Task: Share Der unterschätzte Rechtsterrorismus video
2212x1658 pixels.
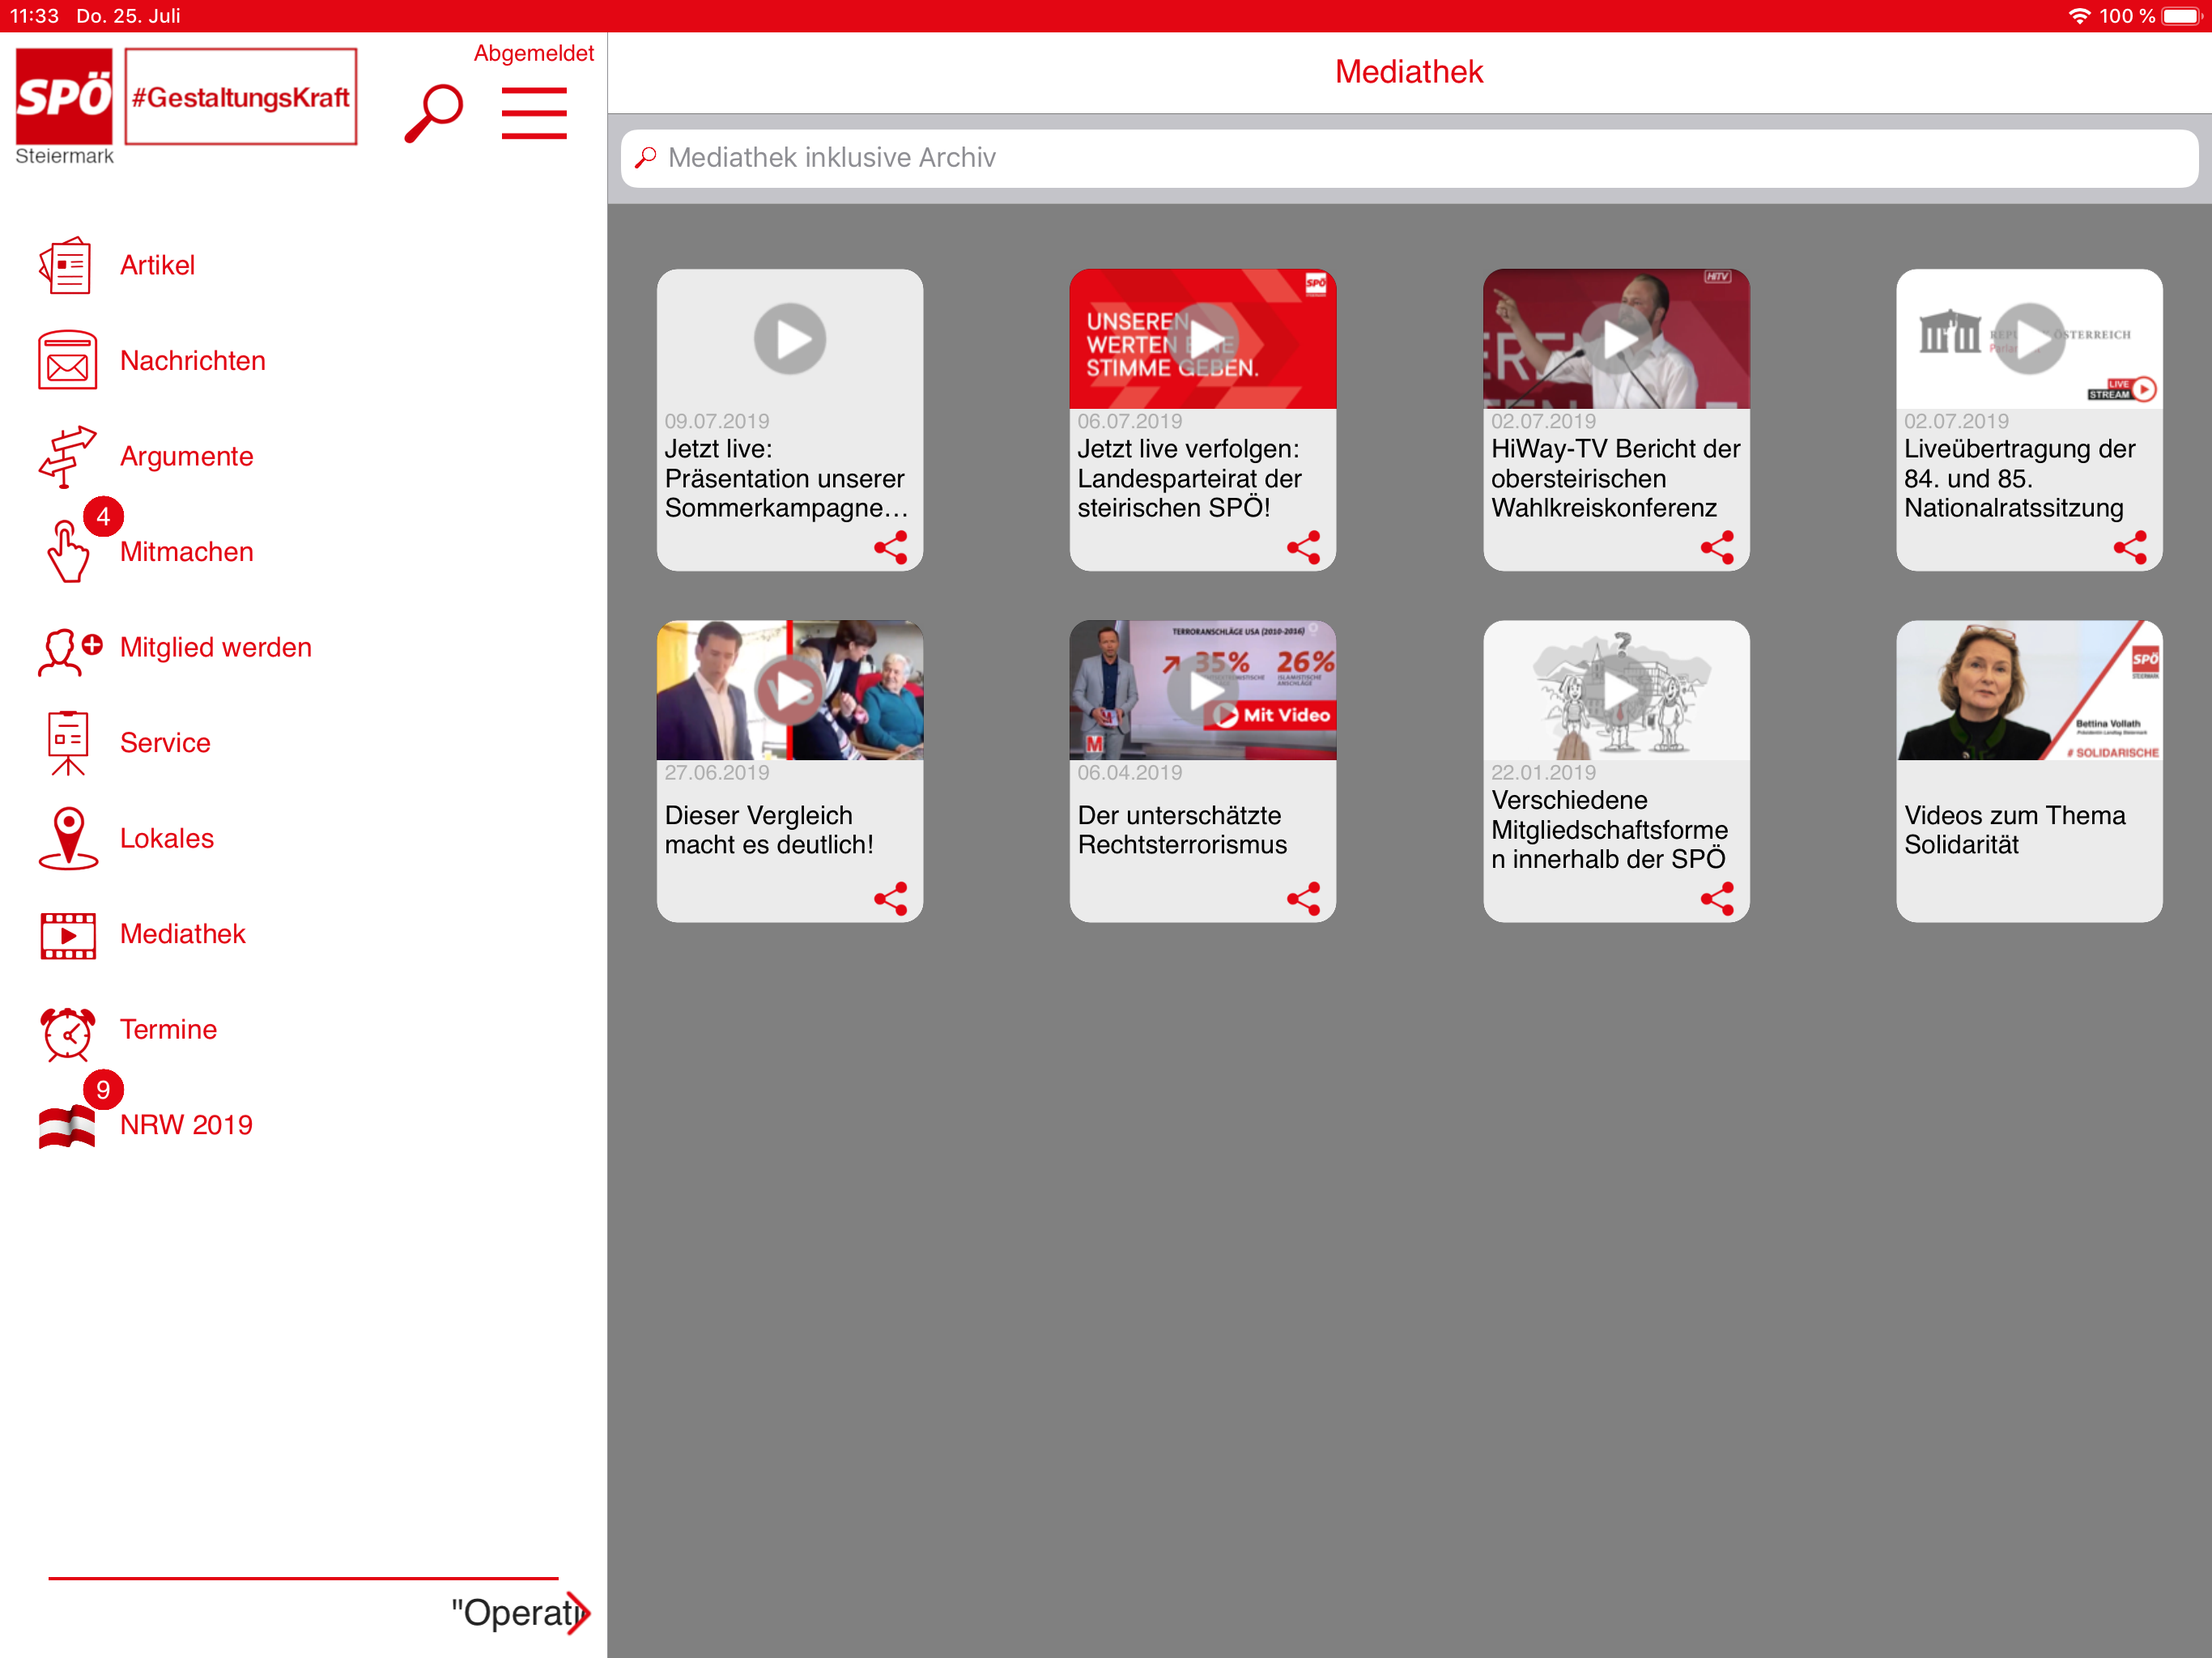Action: tap(1303, 898)
